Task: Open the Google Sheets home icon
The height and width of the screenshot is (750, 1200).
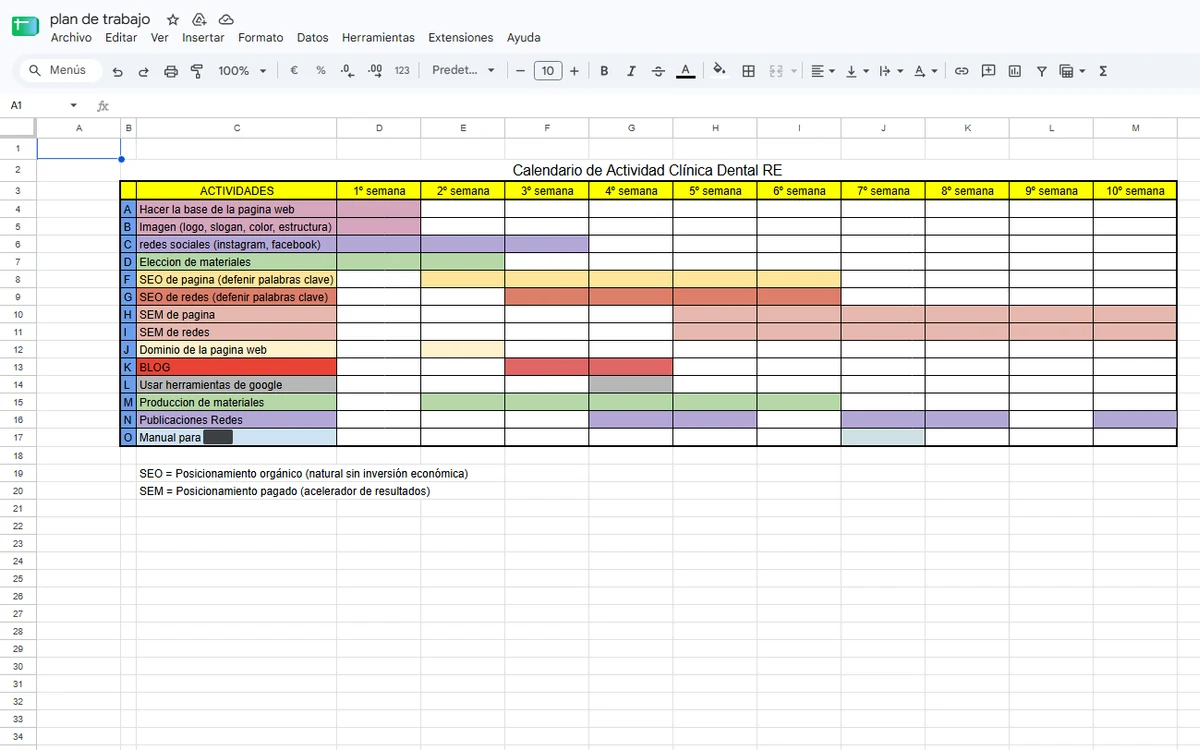Action: pos(25,27)
